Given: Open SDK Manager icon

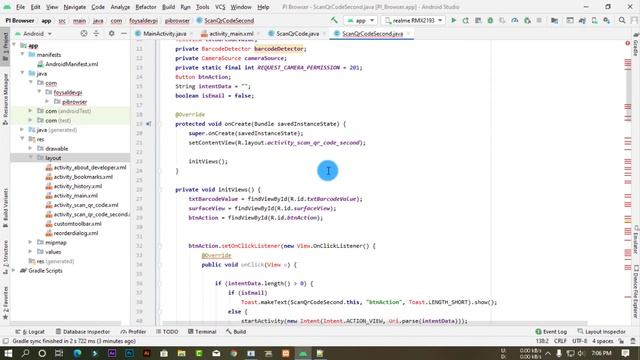Looking at the screenshot, I should (607, 20).
